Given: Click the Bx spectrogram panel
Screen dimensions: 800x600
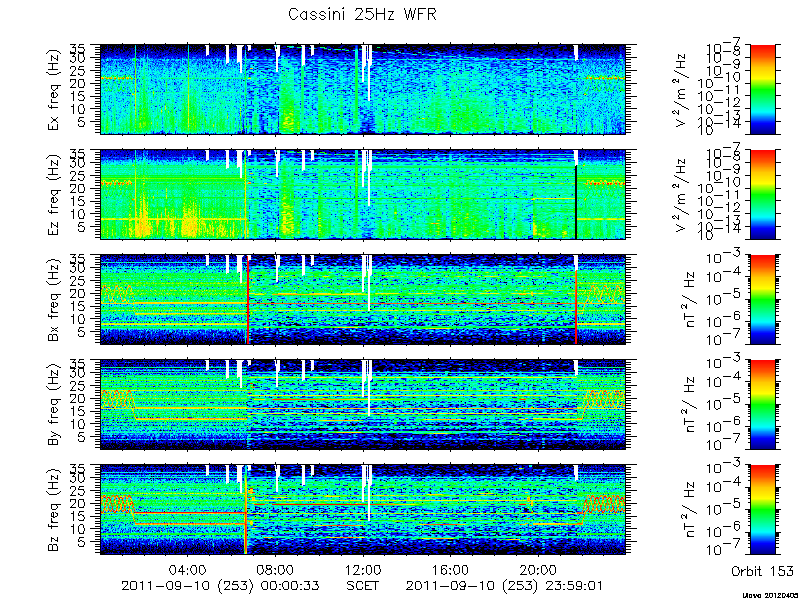Looking at the screenshot, I should (x=362, y=299).
